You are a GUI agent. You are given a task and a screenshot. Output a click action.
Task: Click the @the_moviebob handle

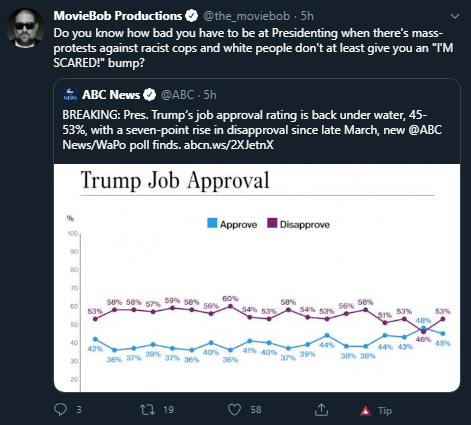click(x=246, y=16)
